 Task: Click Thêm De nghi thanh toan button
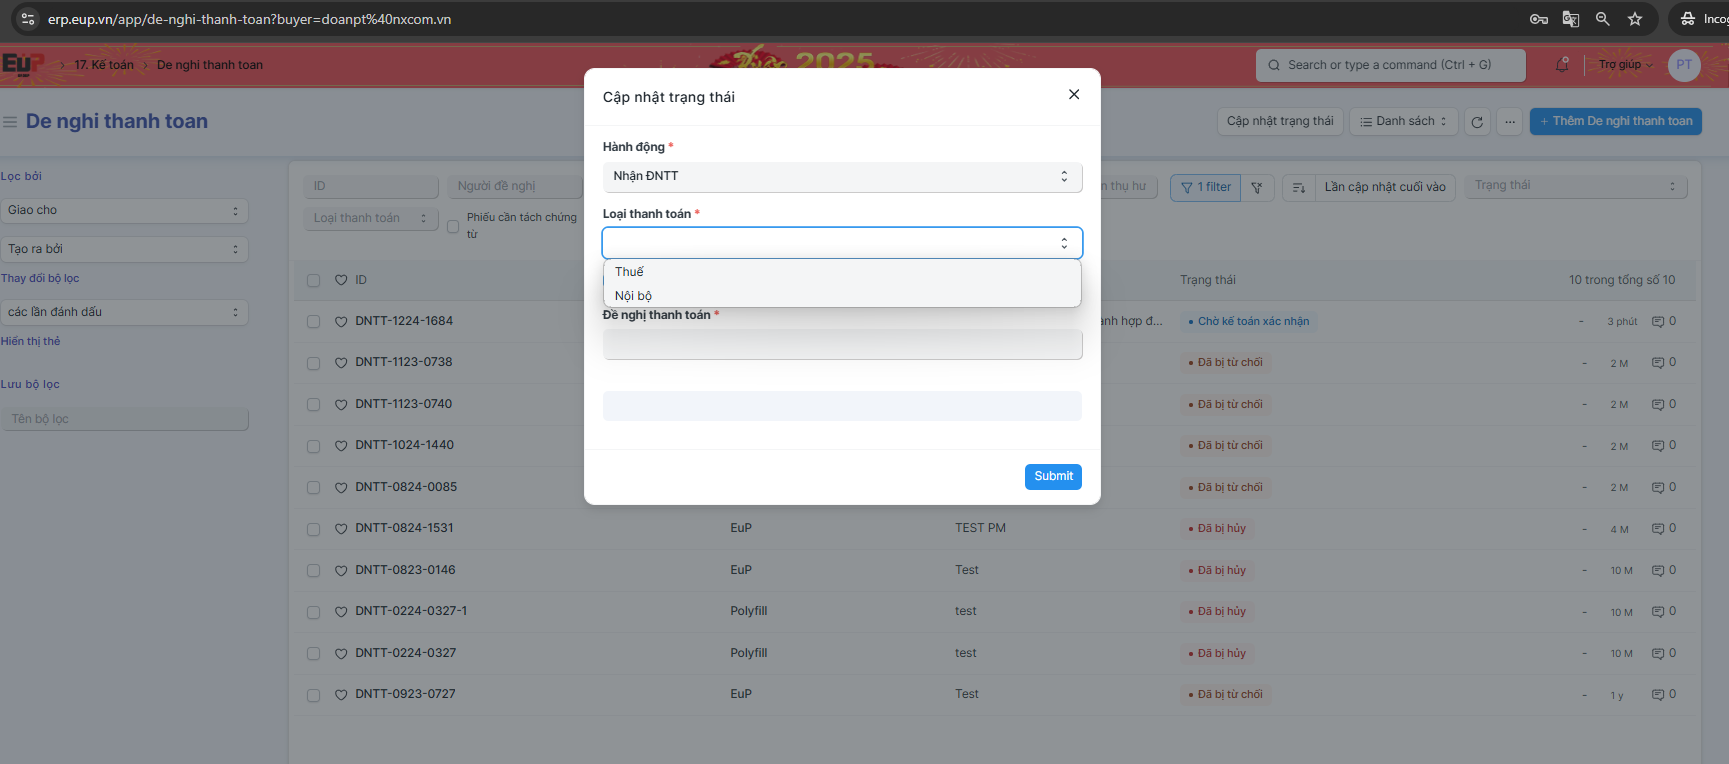click(1615, 121)
